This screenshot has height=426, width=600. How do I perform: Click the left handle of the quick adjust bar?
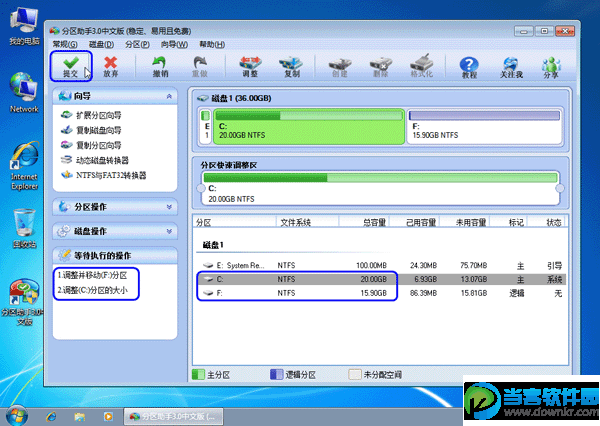[x=201, y=188]
